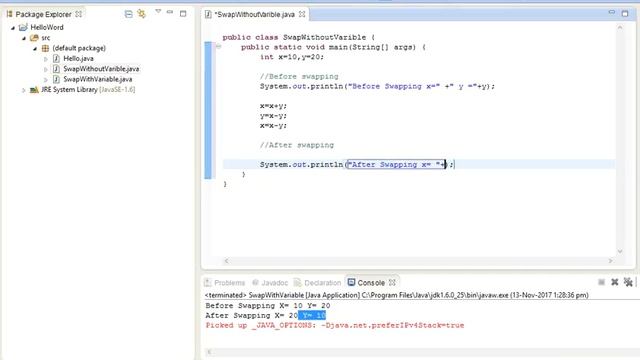The height and width of the screenshot is (360, 640).
Task: Select the Package Explorer tab
Action: pos(43,14)
